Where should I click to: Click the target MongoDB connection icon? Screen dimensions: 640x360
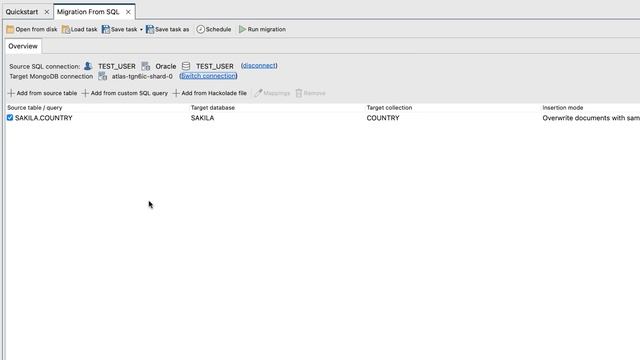click(x=102, y=76)
